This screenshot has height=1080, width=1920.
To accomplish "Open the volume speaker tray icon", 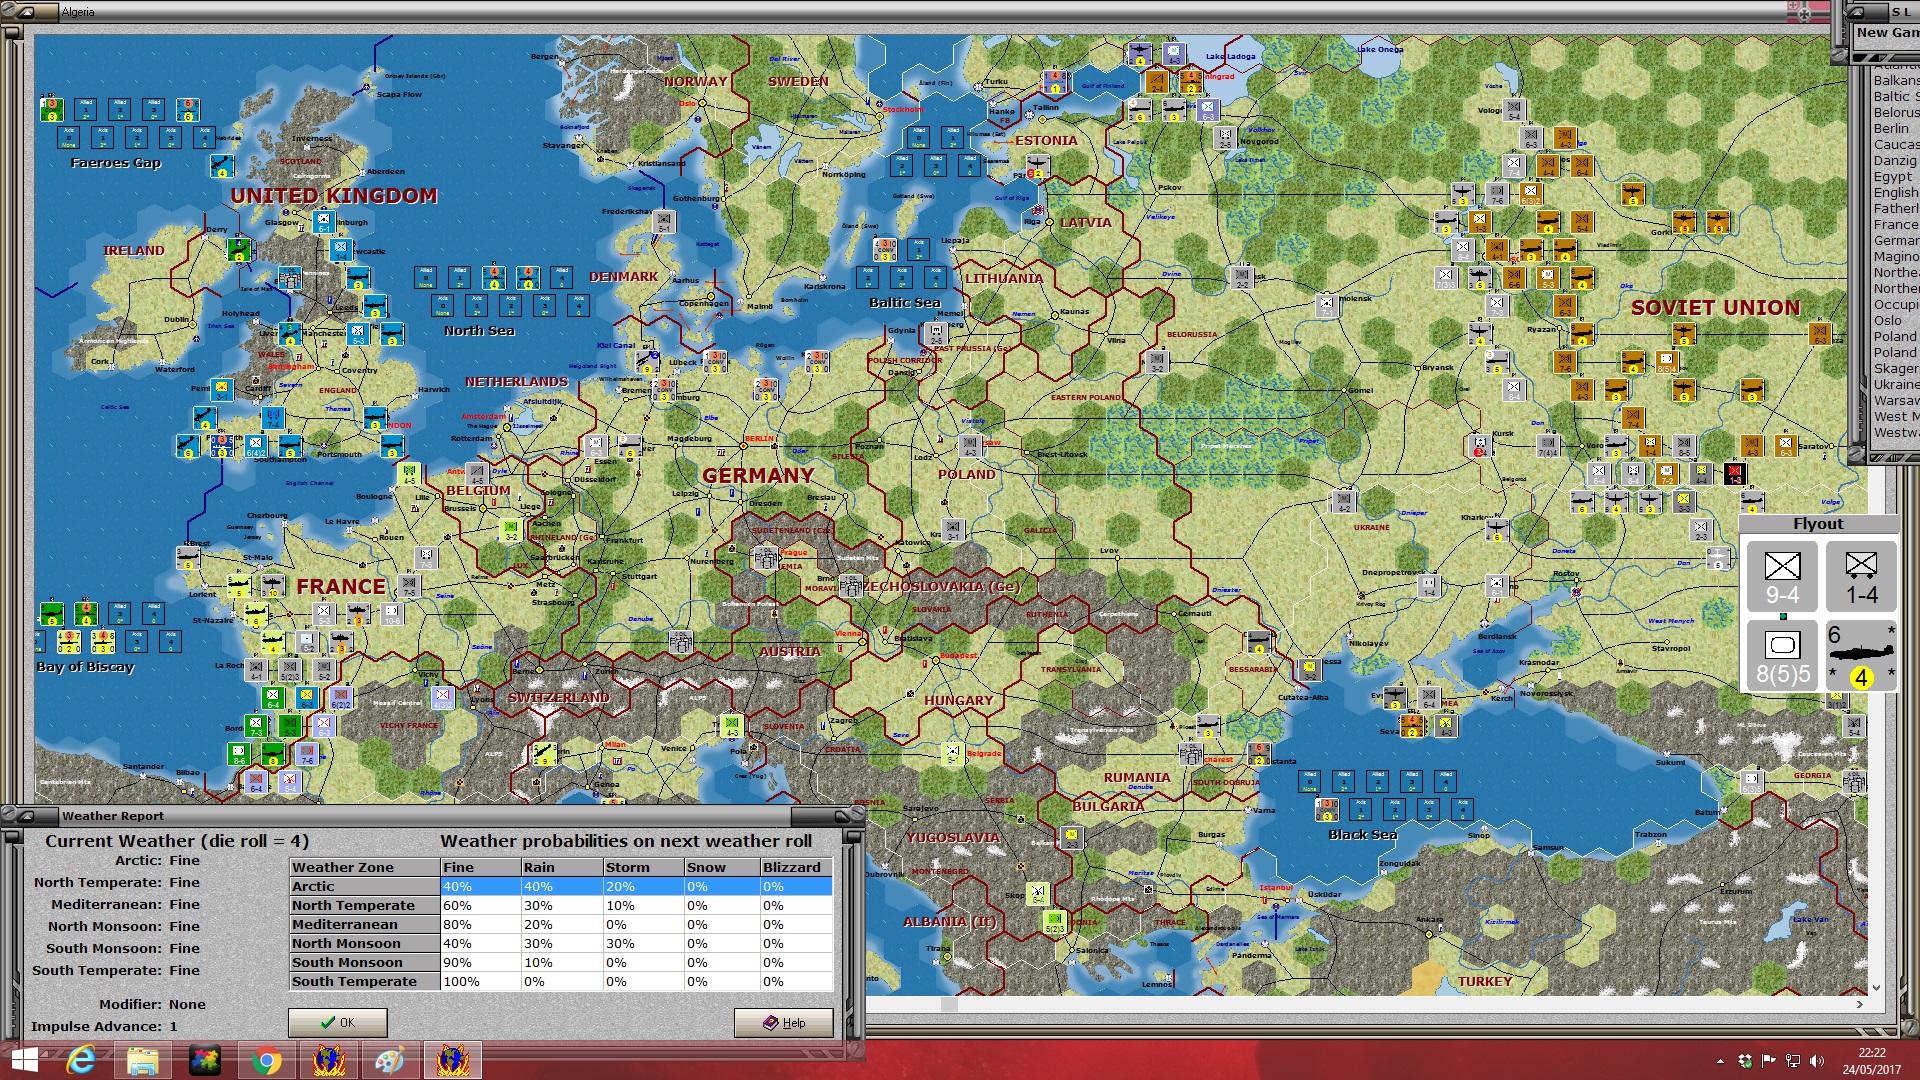I will click(x=1816, y=1061).
